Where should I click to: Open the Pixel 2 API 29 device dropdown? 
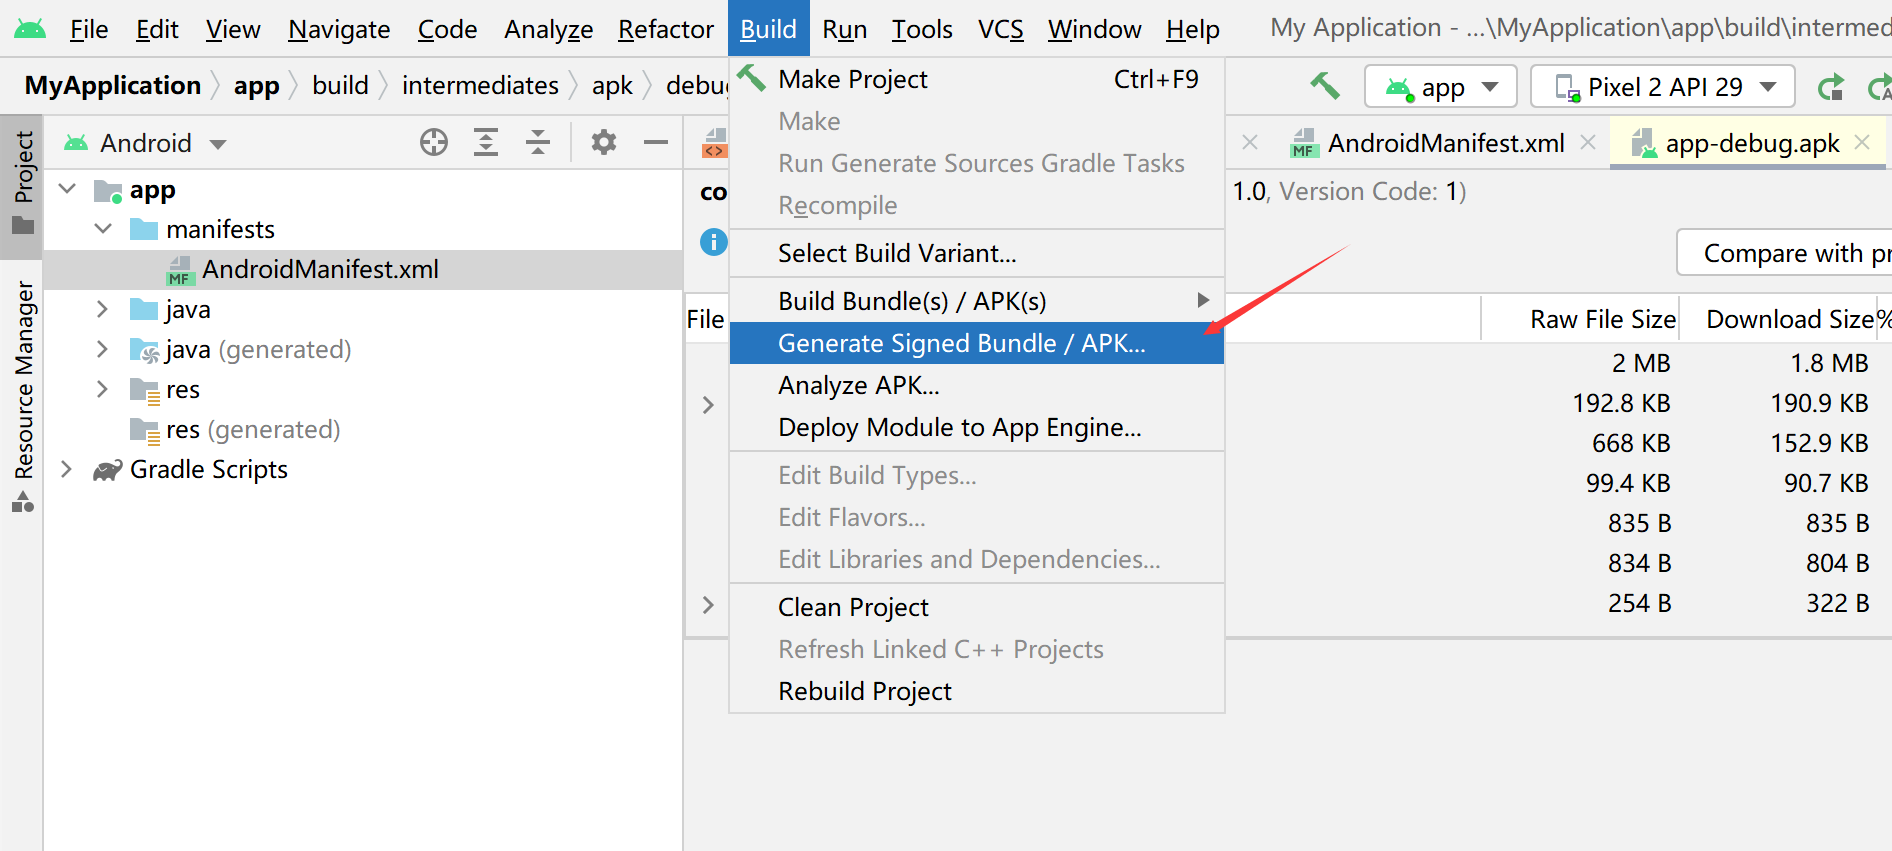[x=1663, y=87]
